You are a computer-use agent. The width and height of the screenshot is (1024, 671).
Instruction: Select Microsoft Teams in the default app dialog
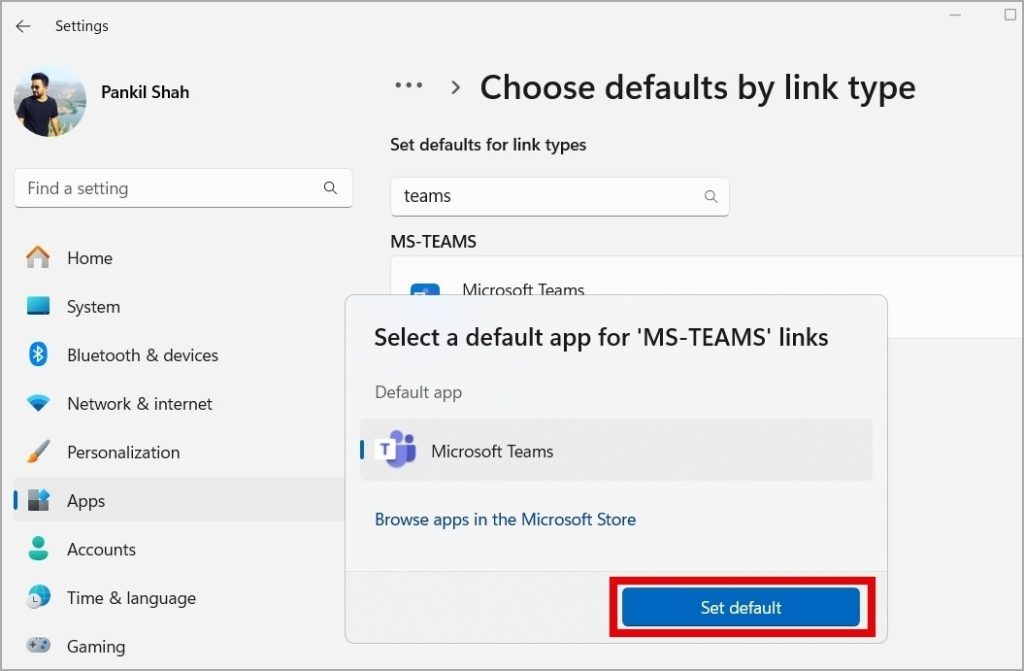[x=616, y=450]
